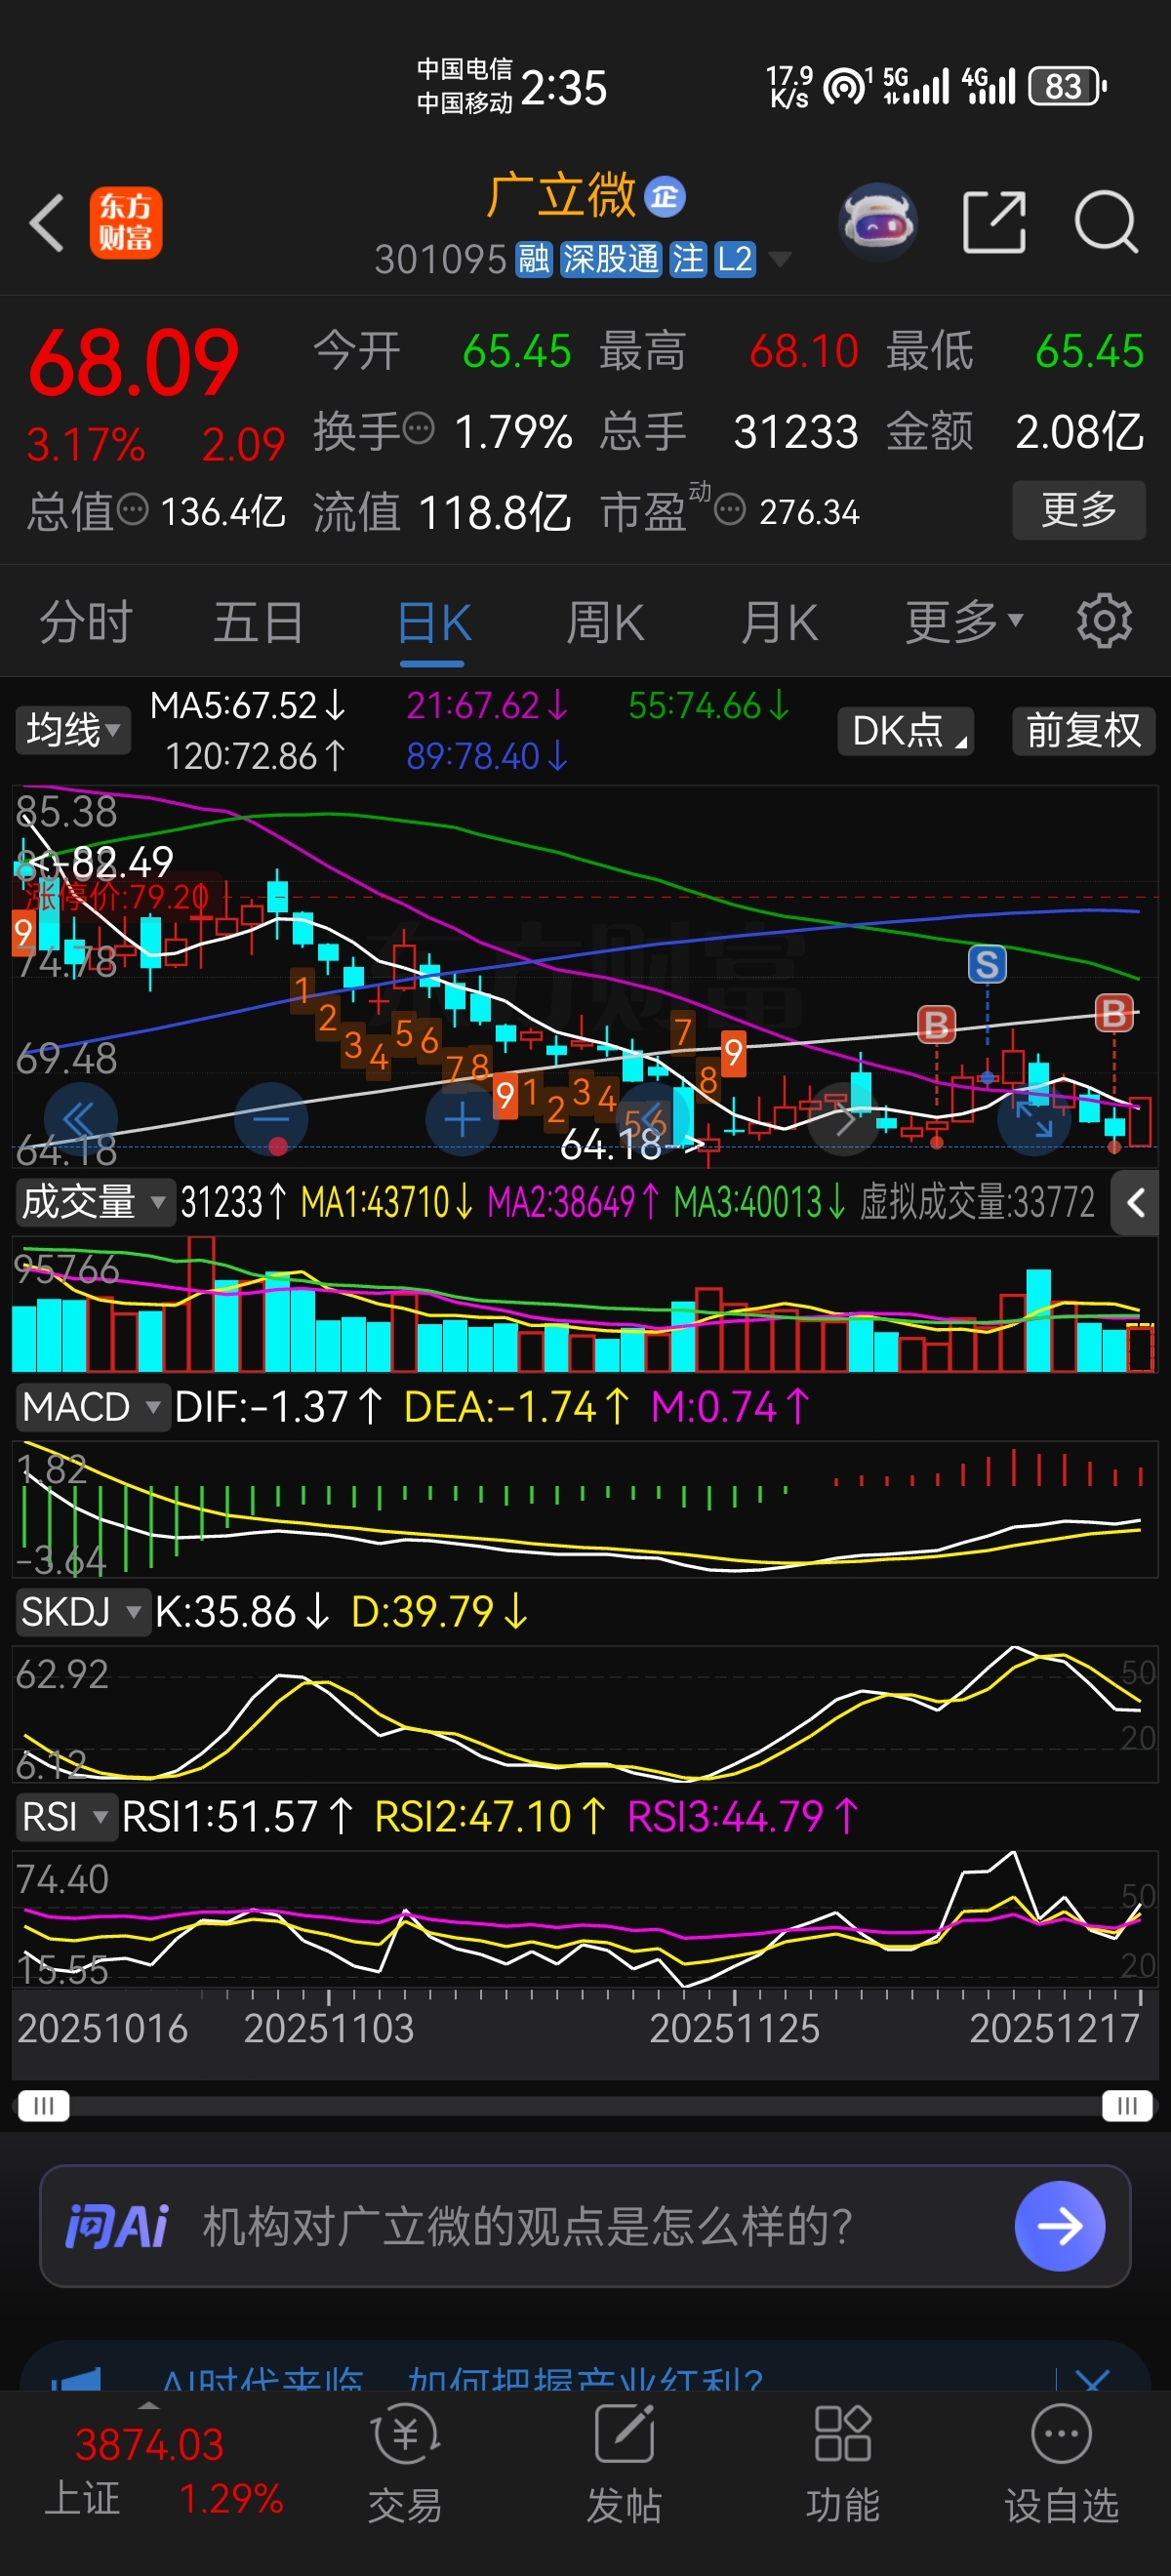Open the search magnifier icon
Image resolution: width=1171 pixels, height=2576 pixels.
(x=1106, y=221)
